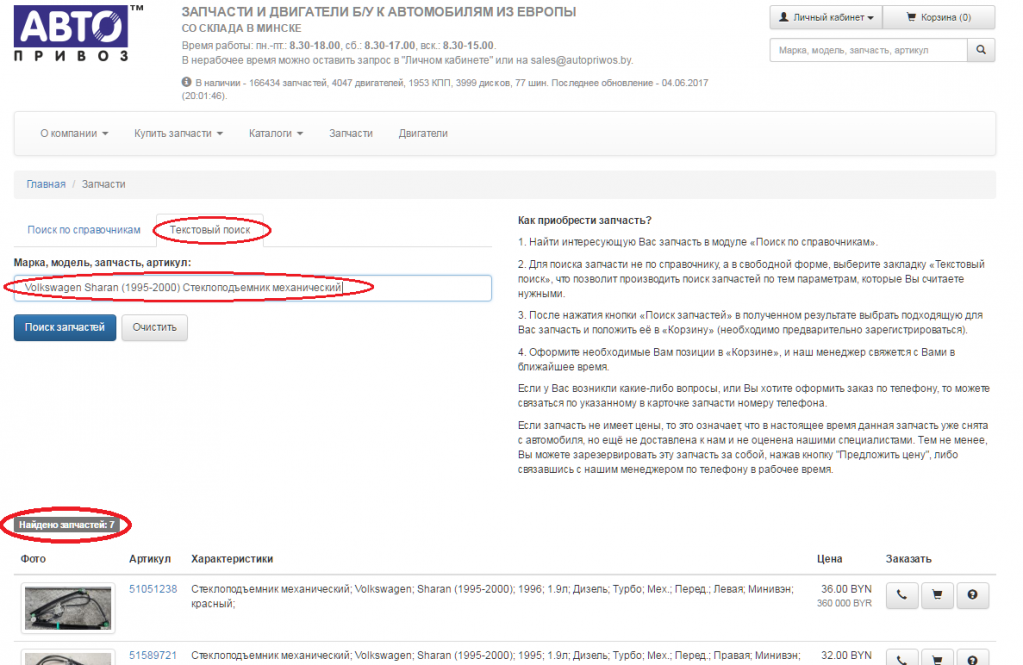The width and height of the screenshot is (1023, 665).
Task: Open the О компании dropdown menu
Action: pos(73,133)
